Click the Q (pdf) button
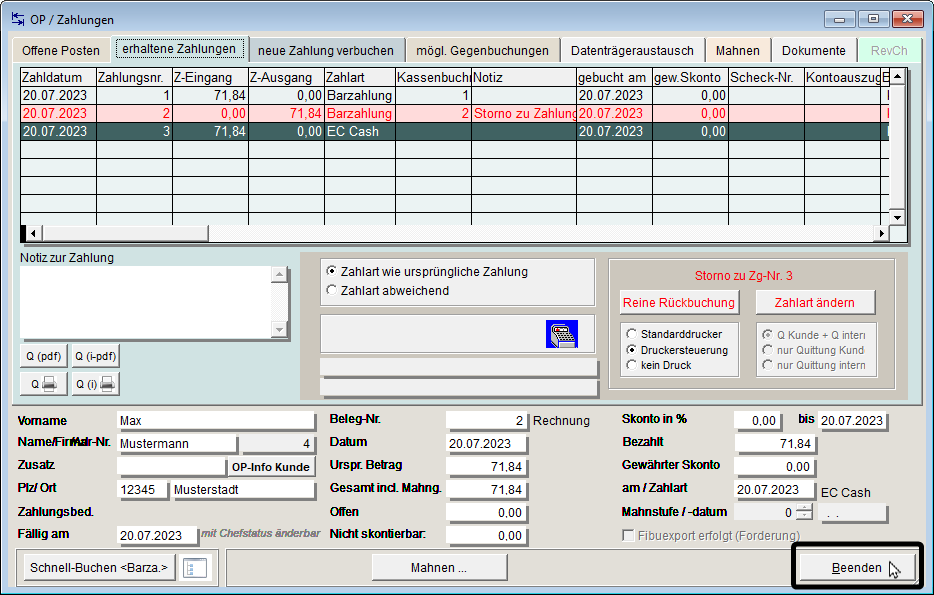 pyautogui.click(x=43, y=356)
